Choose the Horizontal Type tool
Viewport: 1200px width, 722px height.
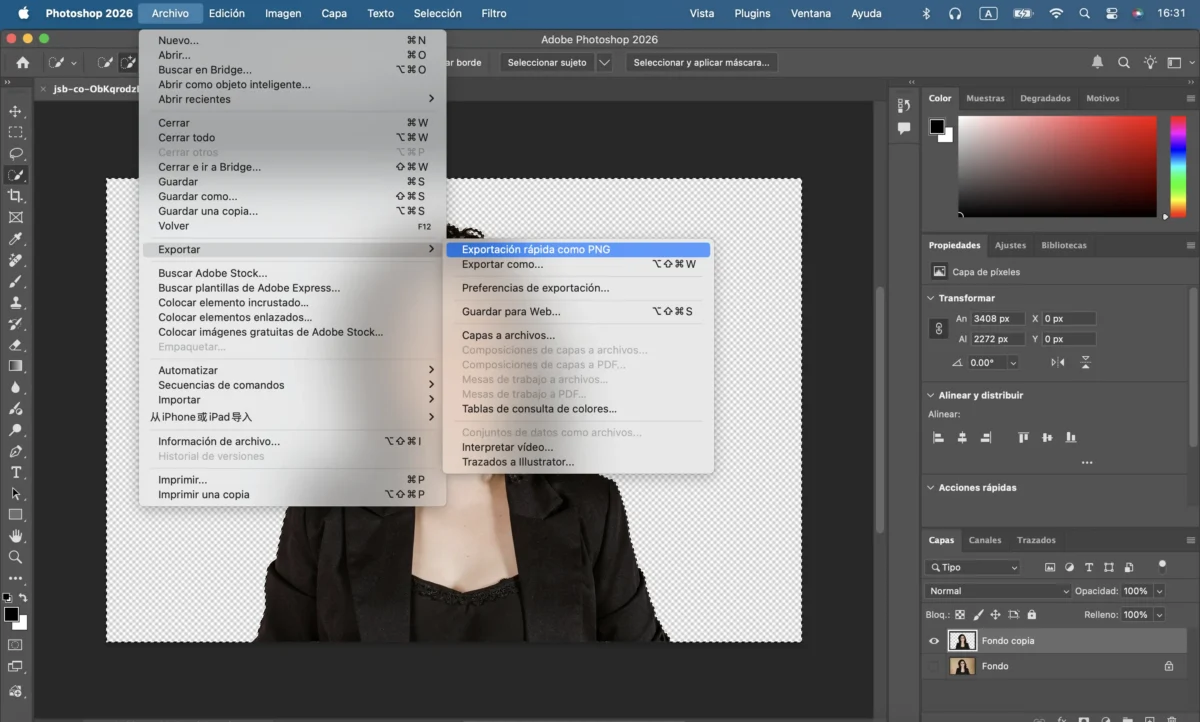(15, 472)
